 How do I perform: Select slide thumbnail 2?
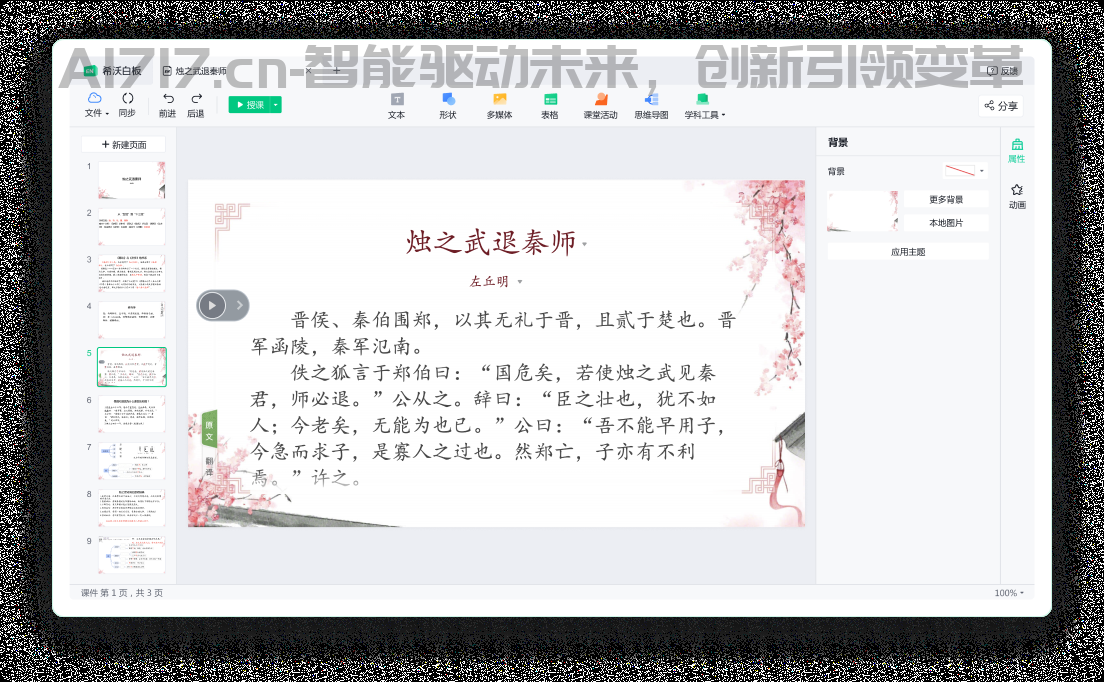pyautogui.click(x=132, y=227)
